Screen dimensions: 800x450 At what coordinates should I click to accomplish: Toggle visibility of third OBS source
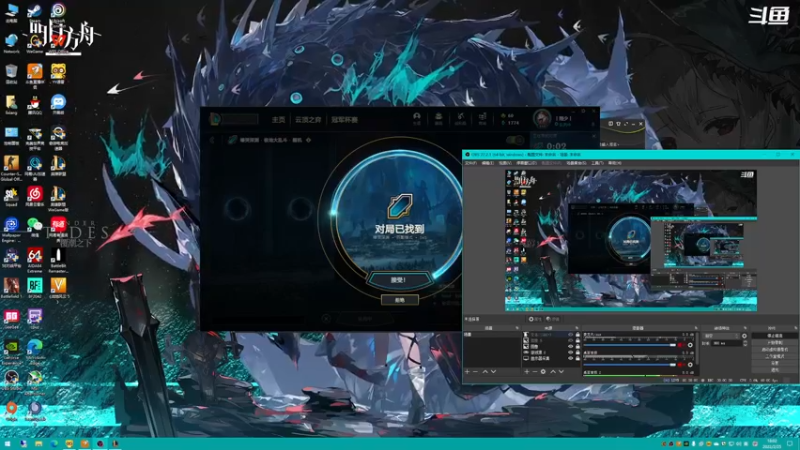point(570,346)
